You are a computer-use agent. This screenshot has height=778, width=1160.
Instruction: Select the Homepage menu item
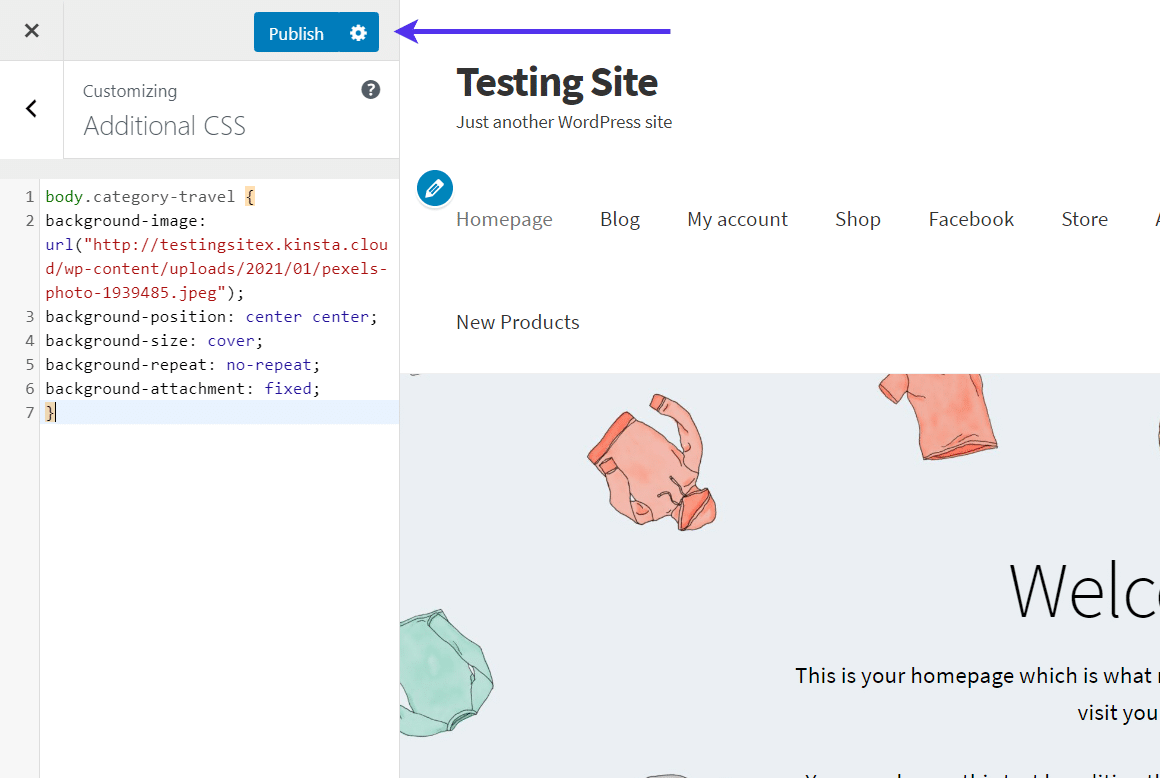click(504, 219)
